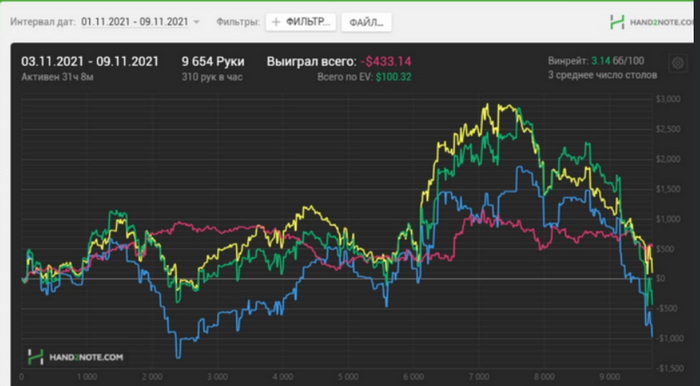Add a filter with the ФИЛЬТР button
The height and width of the screenshot is (386, 700).
pyautogui.click(x=301, y=22)
